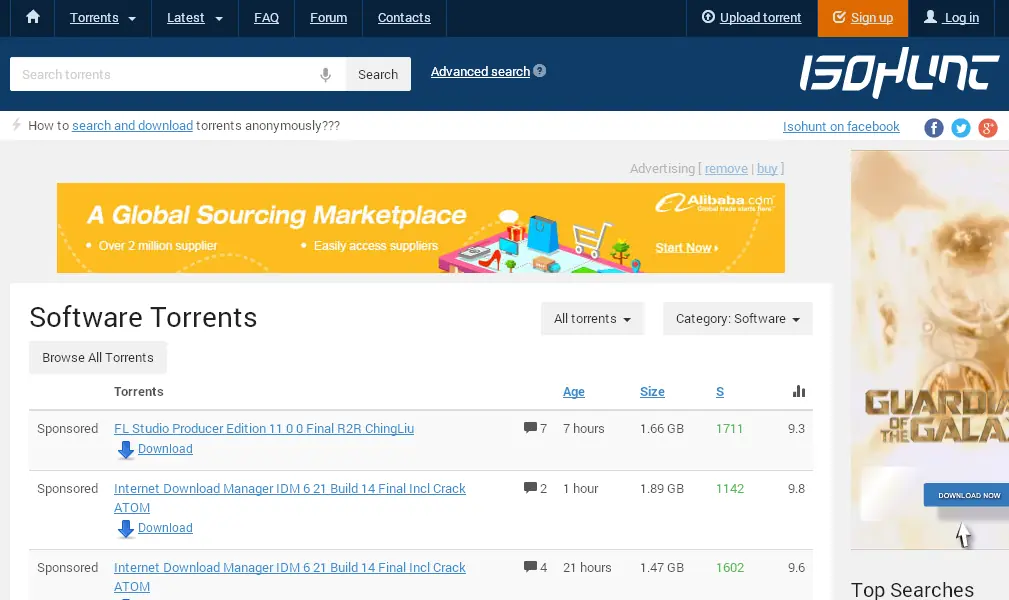Open the Advanced search link
1009x600 pixels.
pos(480,71)
